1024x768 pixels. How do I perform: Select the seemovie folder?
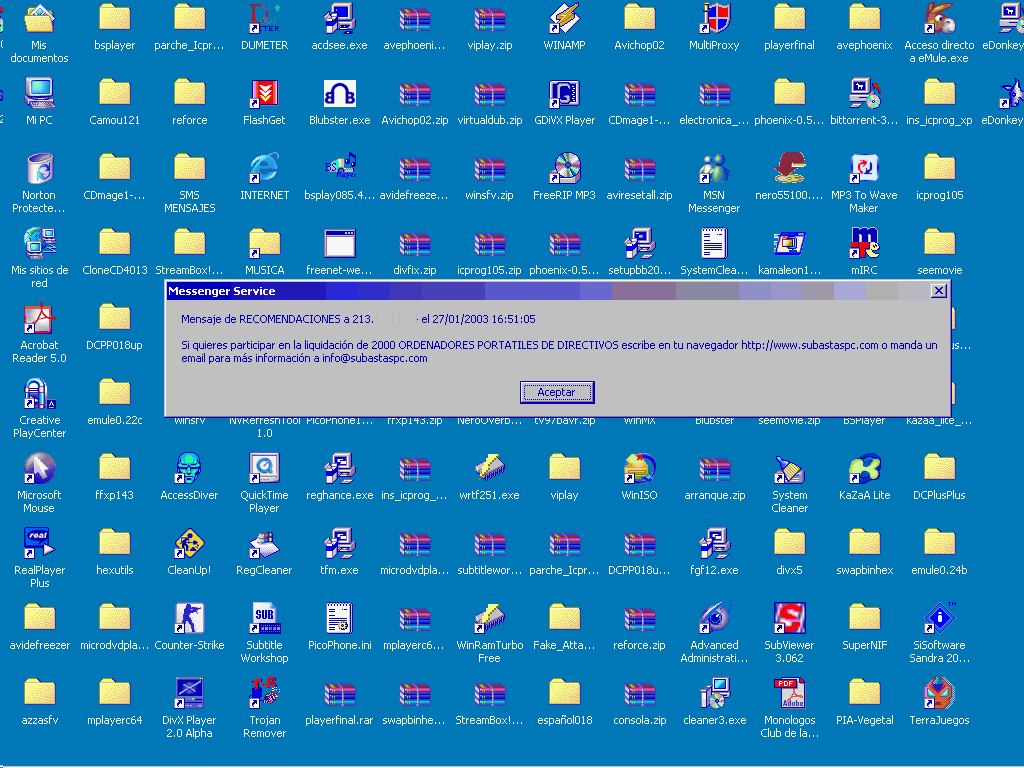tap(939, 244)
